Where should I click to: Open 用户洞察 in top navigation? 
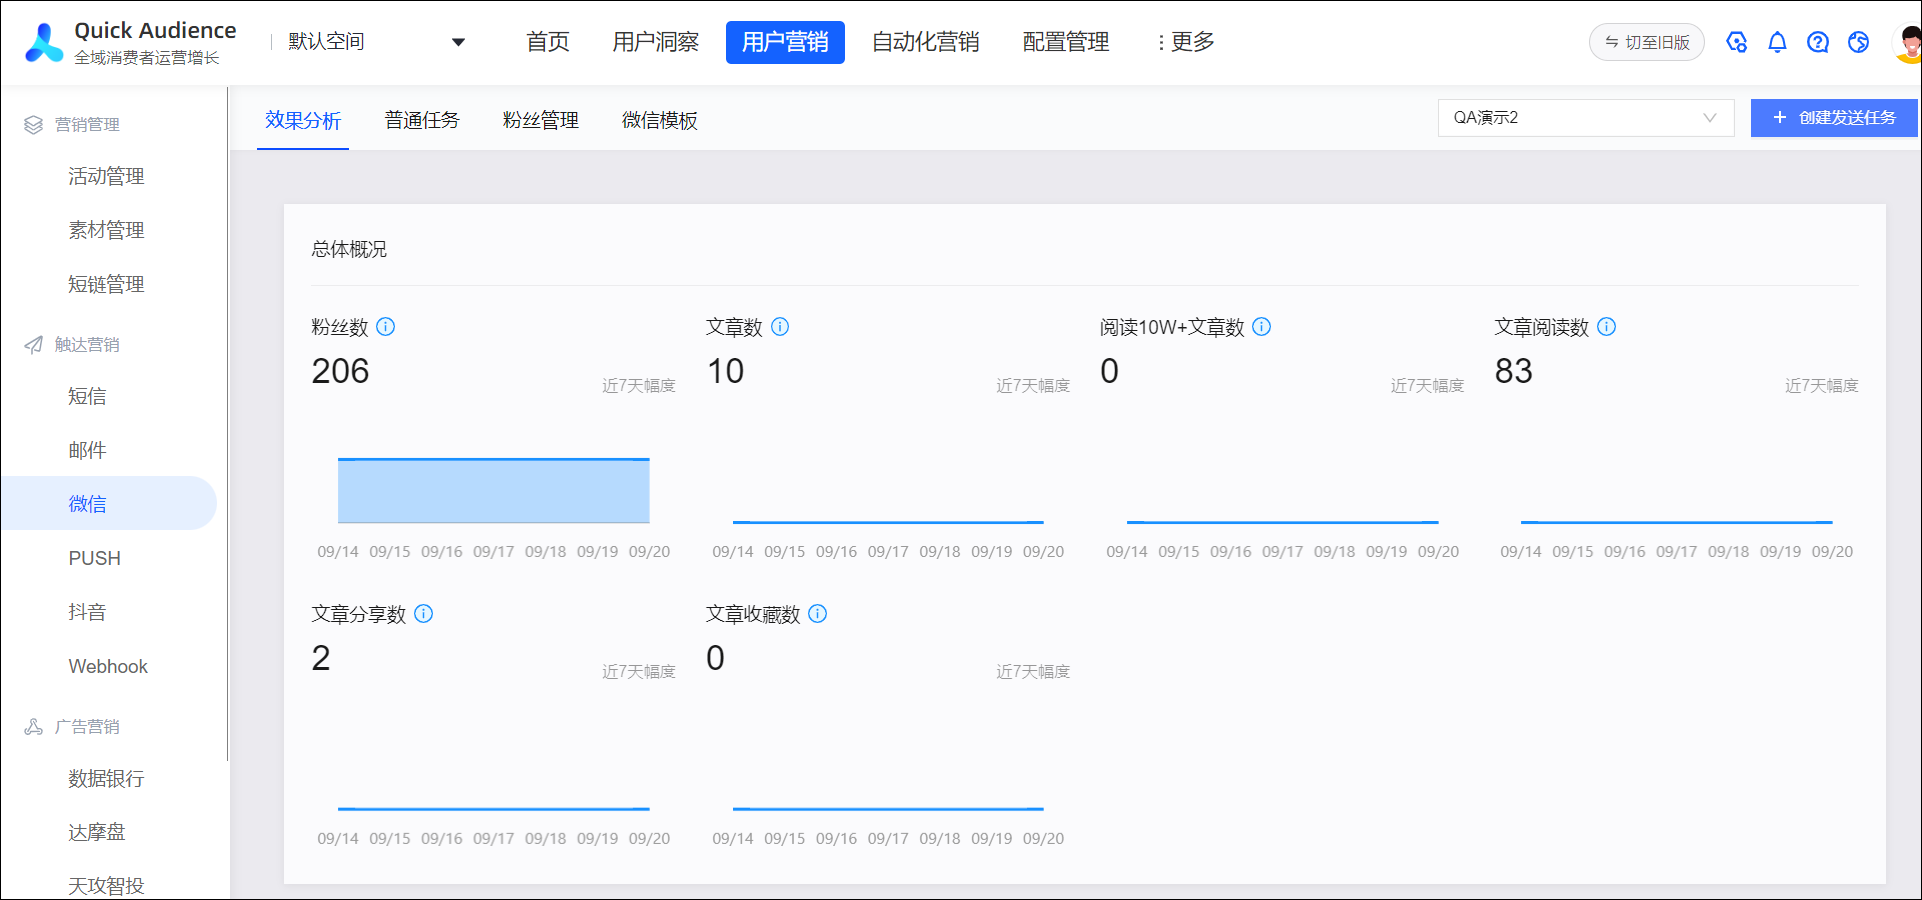pyautogui.click(x=656, y=42)
